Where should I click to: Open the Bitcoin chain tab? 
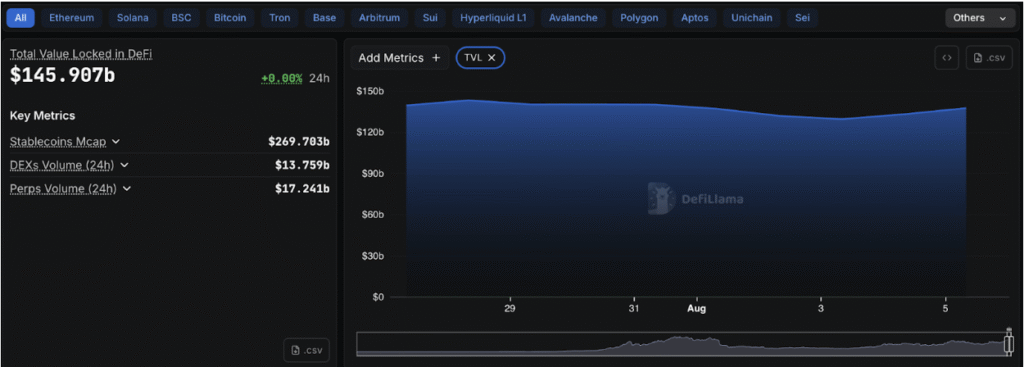pos(230,18)
